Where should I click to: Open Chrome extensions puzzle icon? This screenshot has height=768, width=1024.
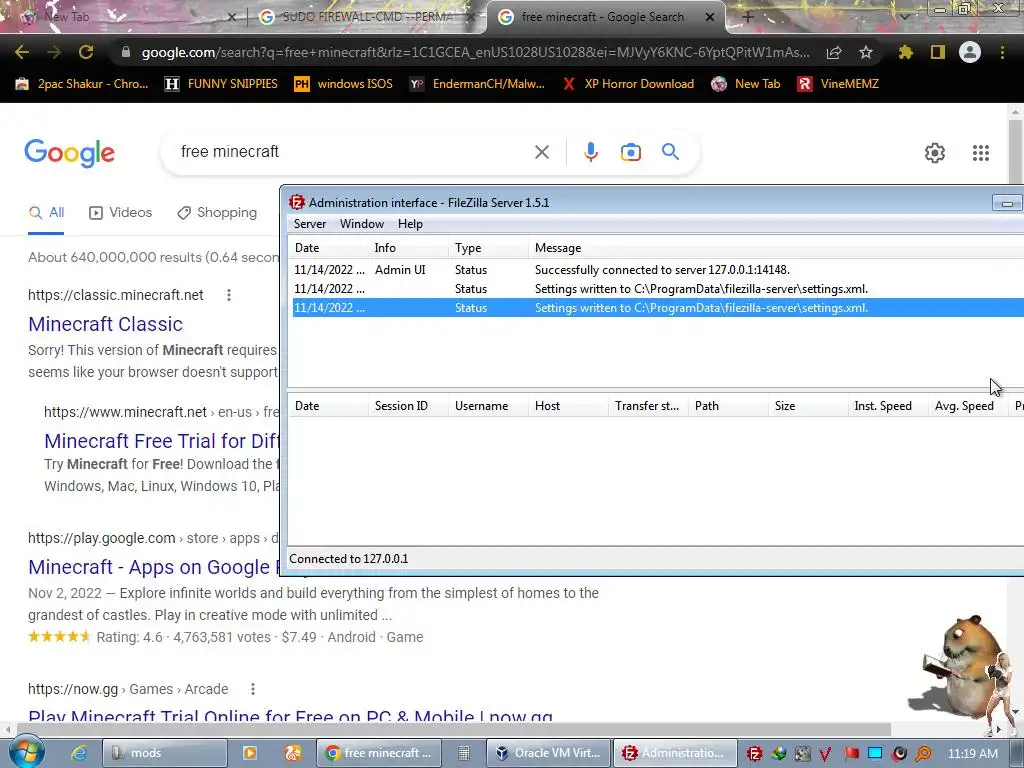tap(906, 52)
